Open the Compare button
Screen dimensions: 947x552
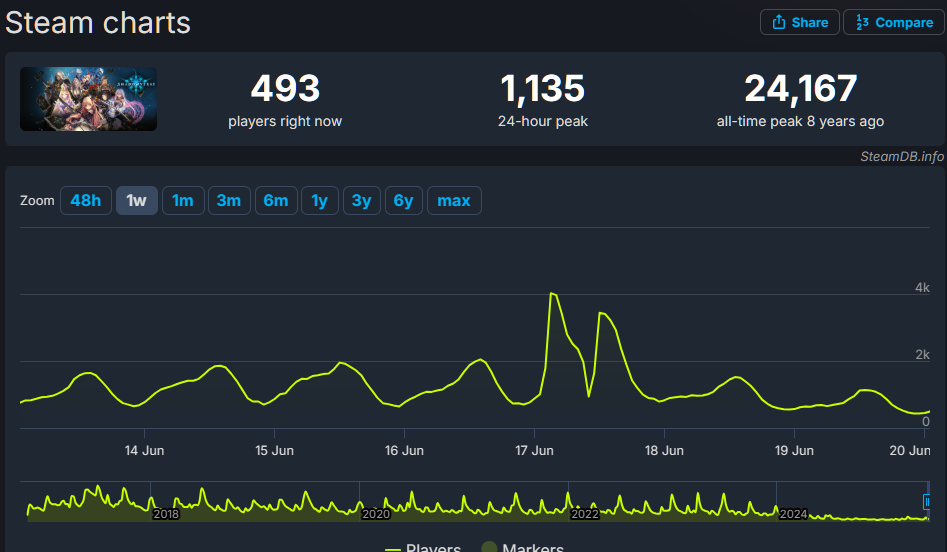pos(894,22)
